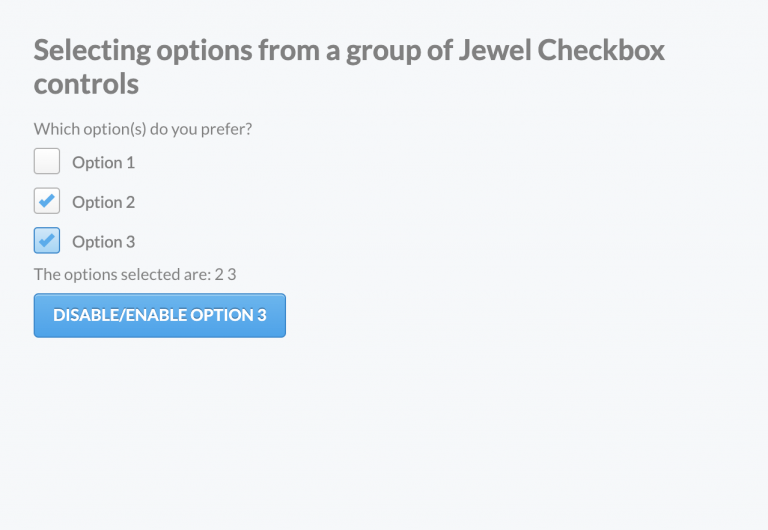Image resolution: width=768 pixels, height=530 pixels.
Task: Click the word "Selecting" in the heading
Action: [x=93, y=50]
